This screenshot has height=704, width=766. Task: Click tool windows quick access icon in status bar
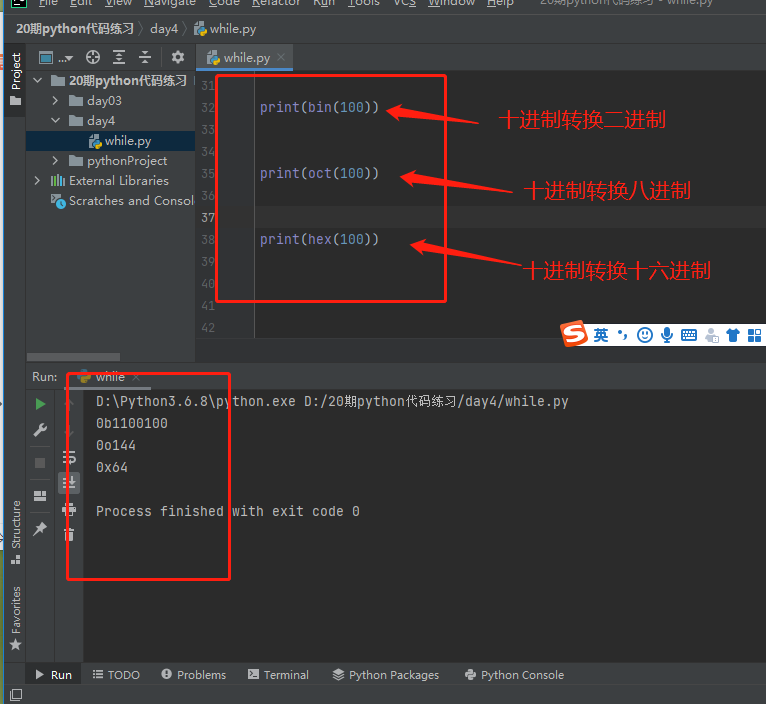pos(16,694)
